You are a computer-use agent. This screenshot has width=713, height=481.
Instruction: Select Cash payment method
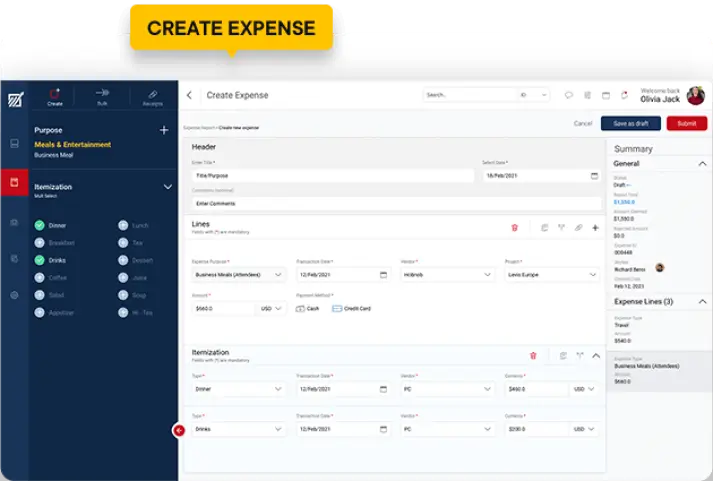pos(307,309)
